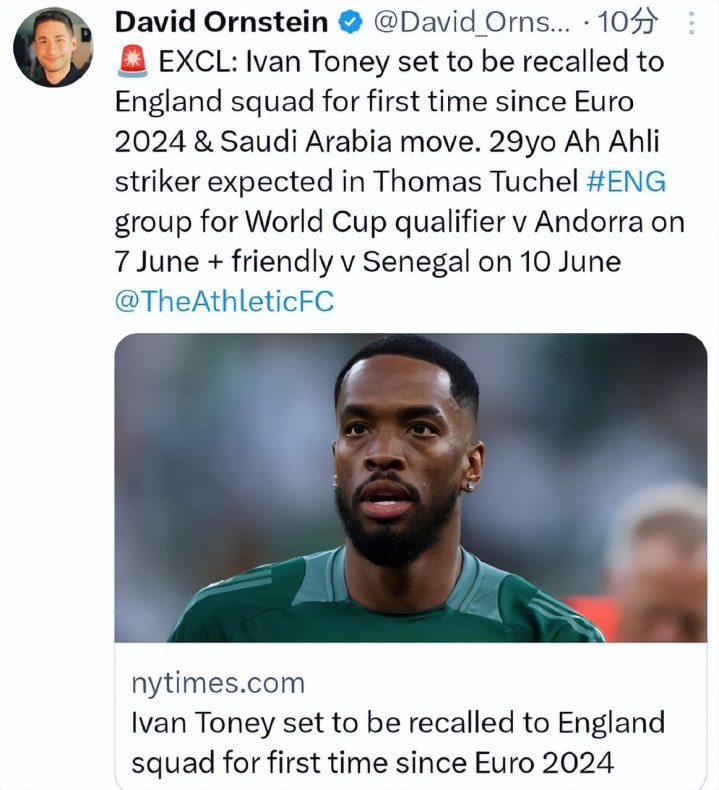This screenshot has height=790, width=719.
Task: Click the nytimes.com source domain
Action: click(217, 683)
